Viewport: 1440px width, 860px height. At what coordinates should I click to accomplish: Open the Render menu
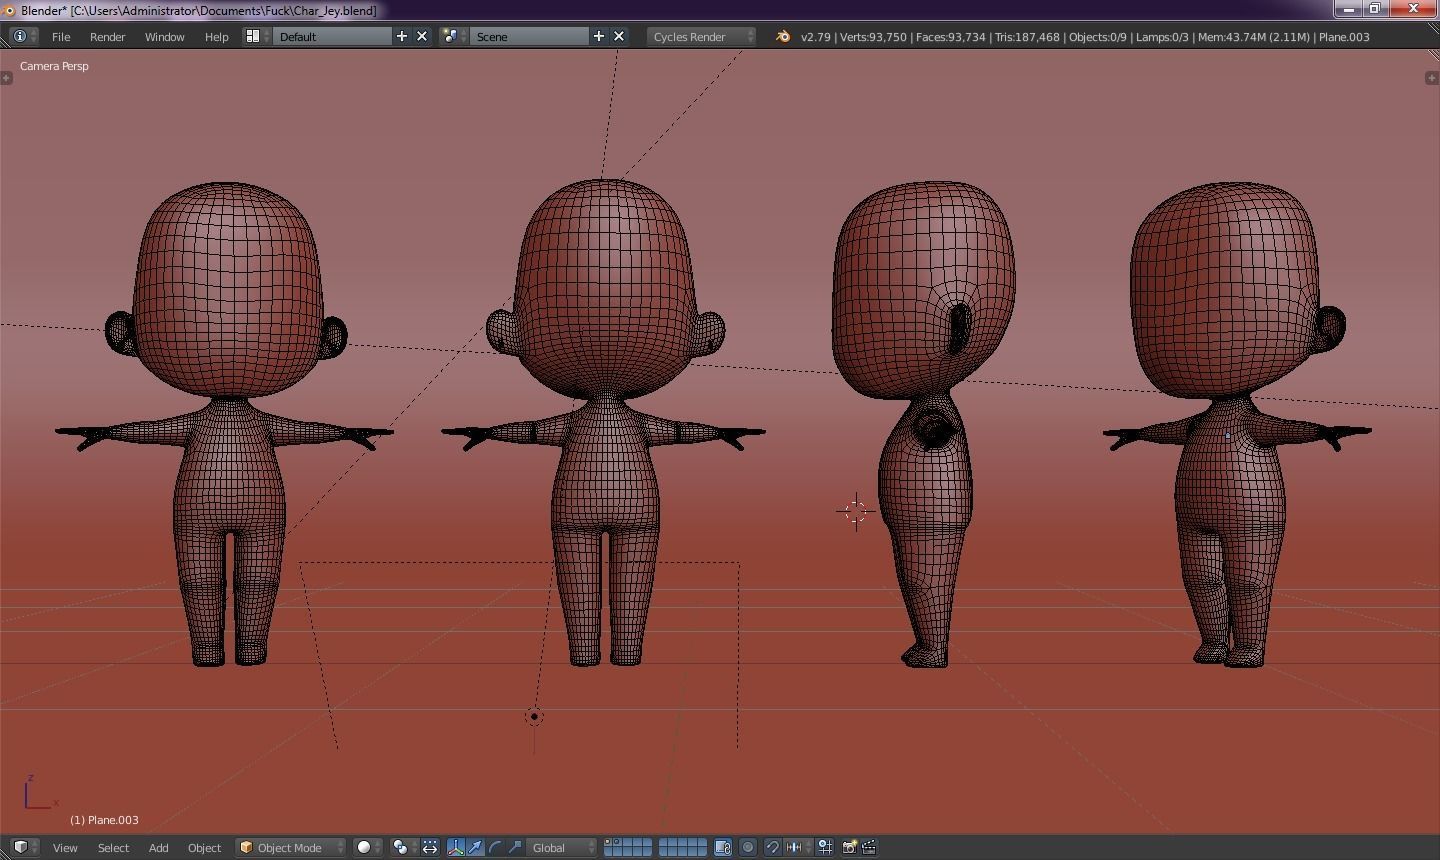(107, 36)
